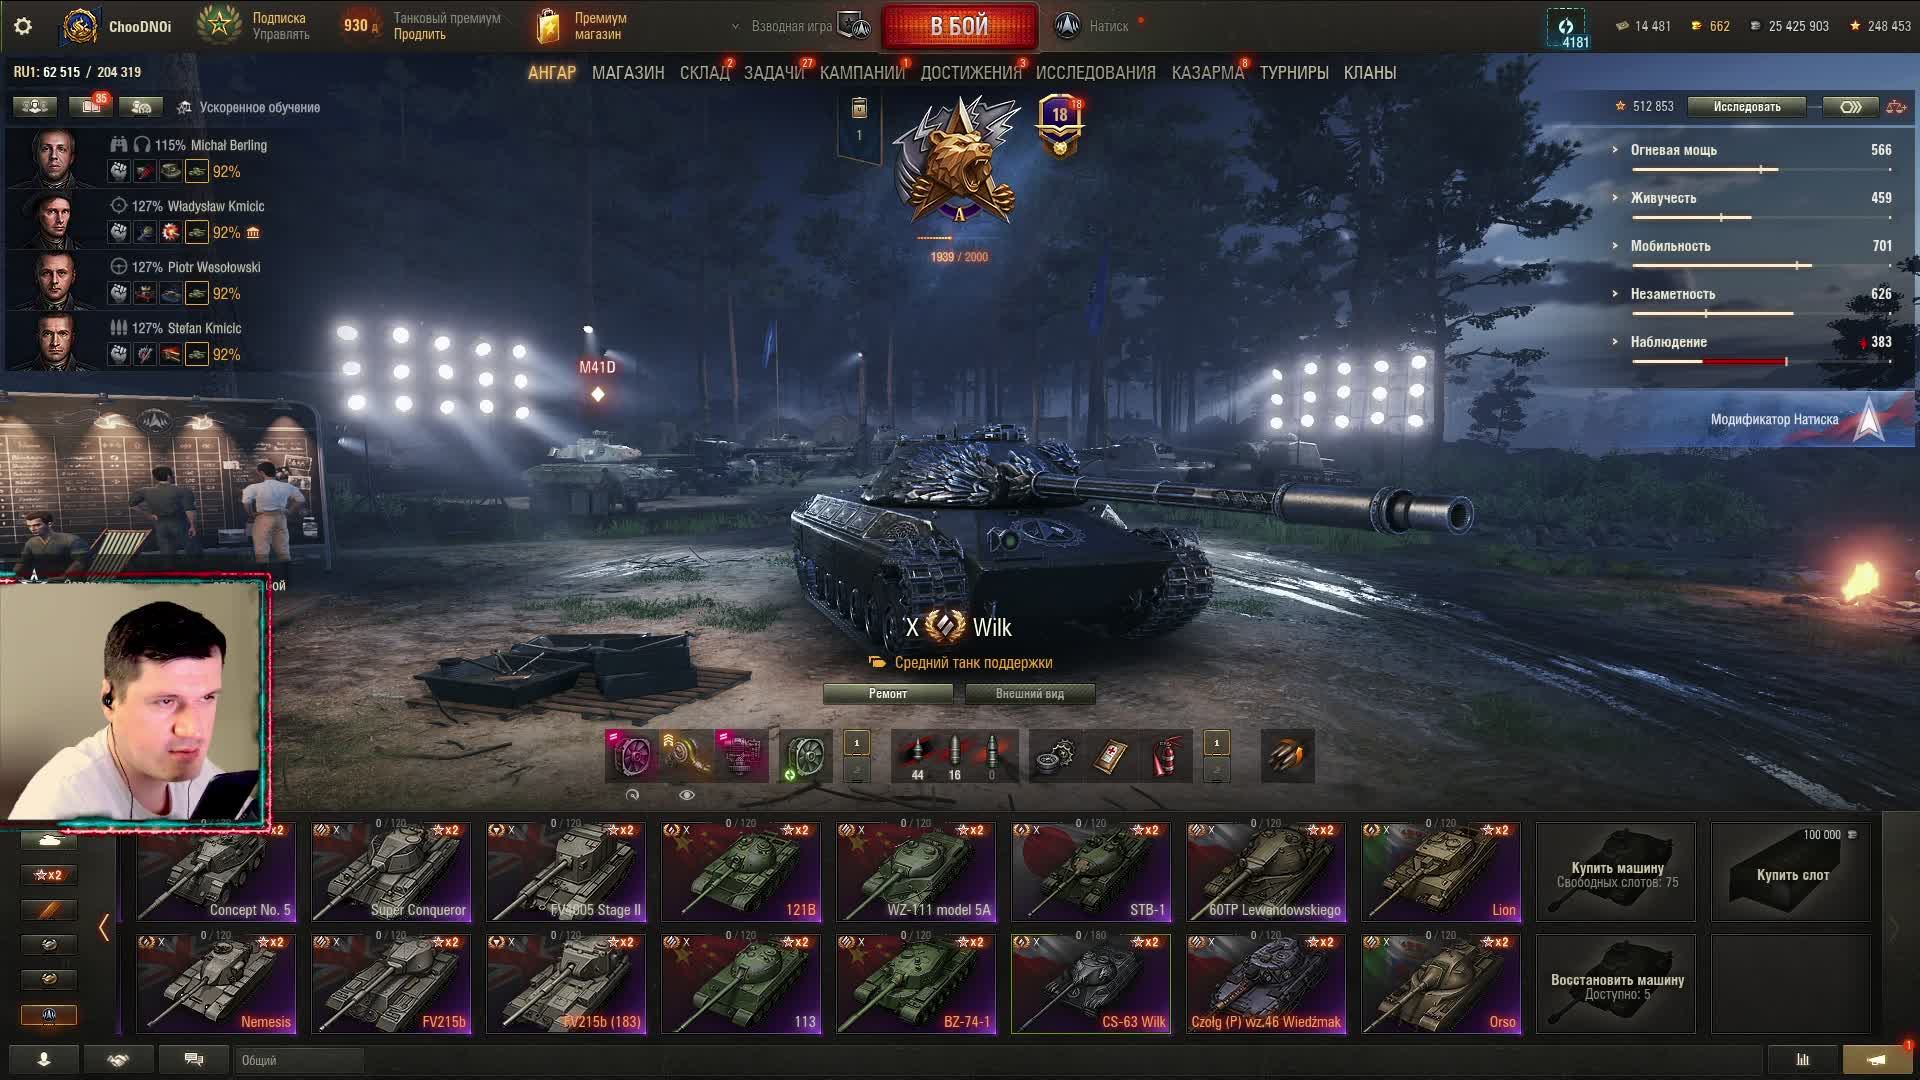Open the repair kit consumable slot
Viewport: 1920px width, 1080px height.
point(1056,756)
